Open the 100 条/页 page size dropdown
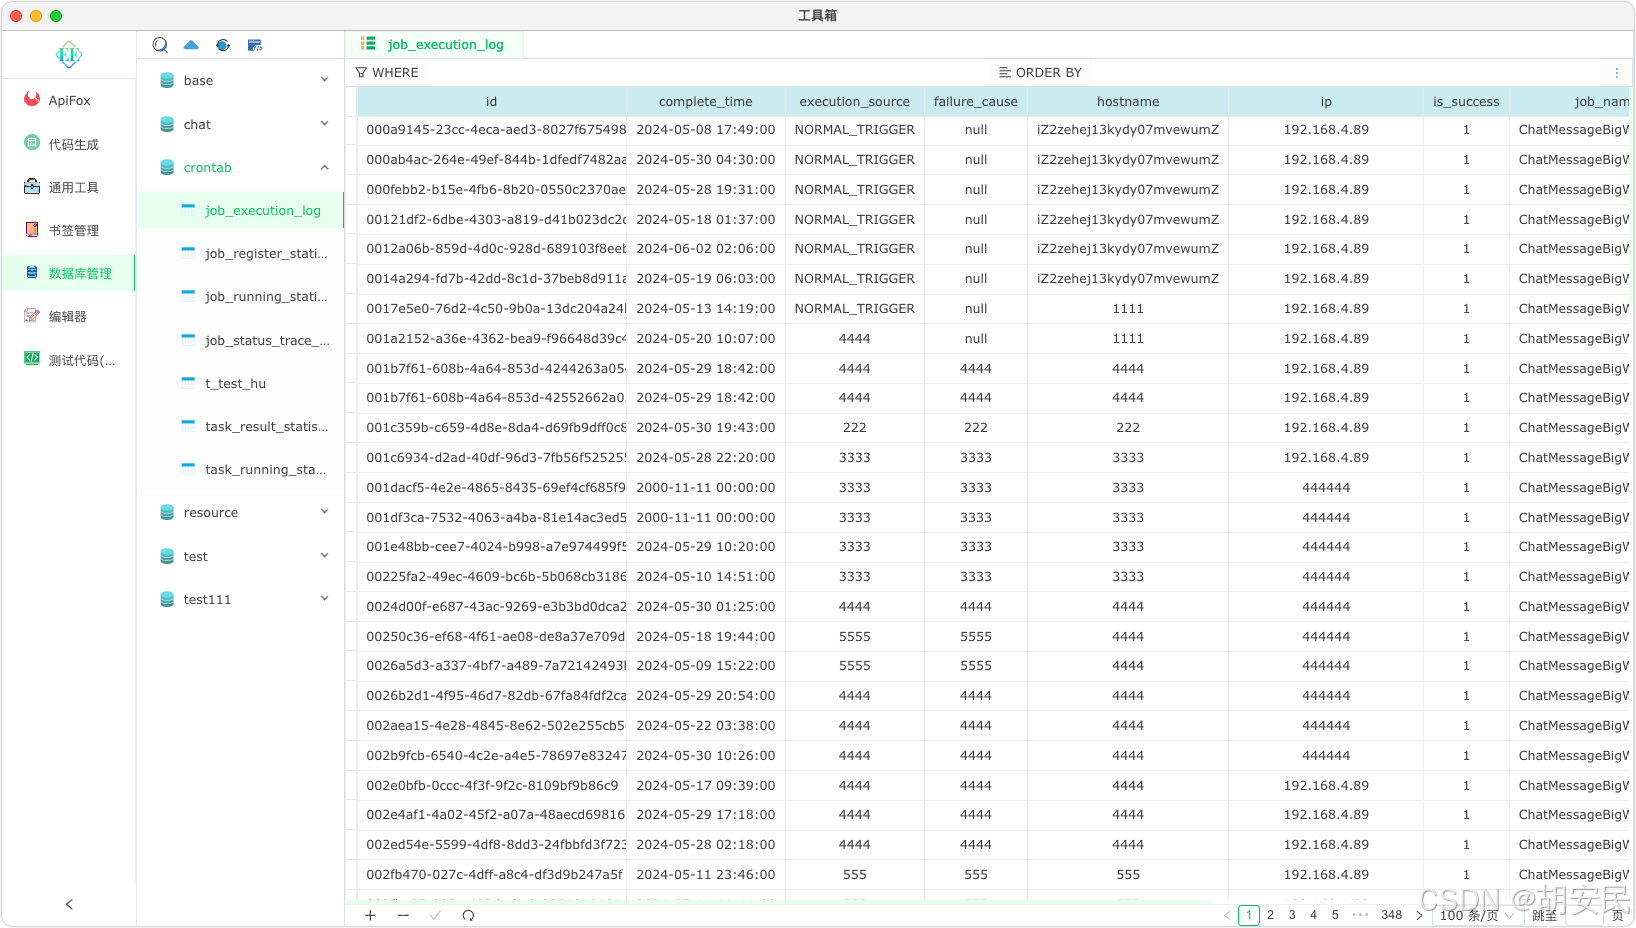1636x928 pixels. pyautogui.click(x=1477, y=915)
